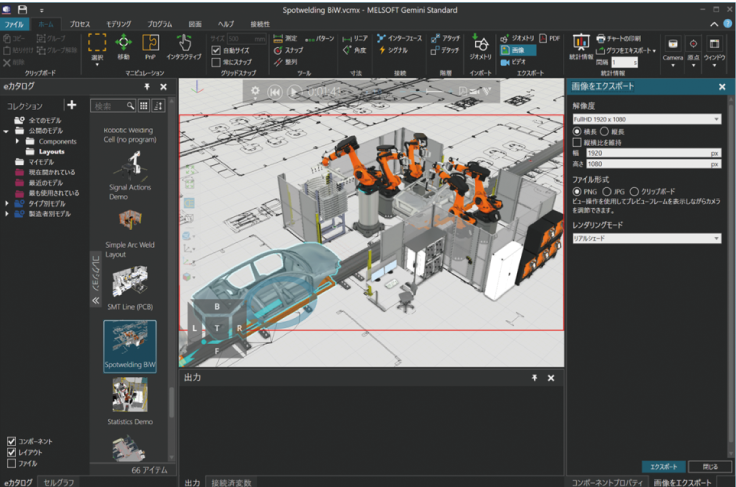Add a new collection with plus icon
This screenshot has height=487, width=736.
point(71,105)
